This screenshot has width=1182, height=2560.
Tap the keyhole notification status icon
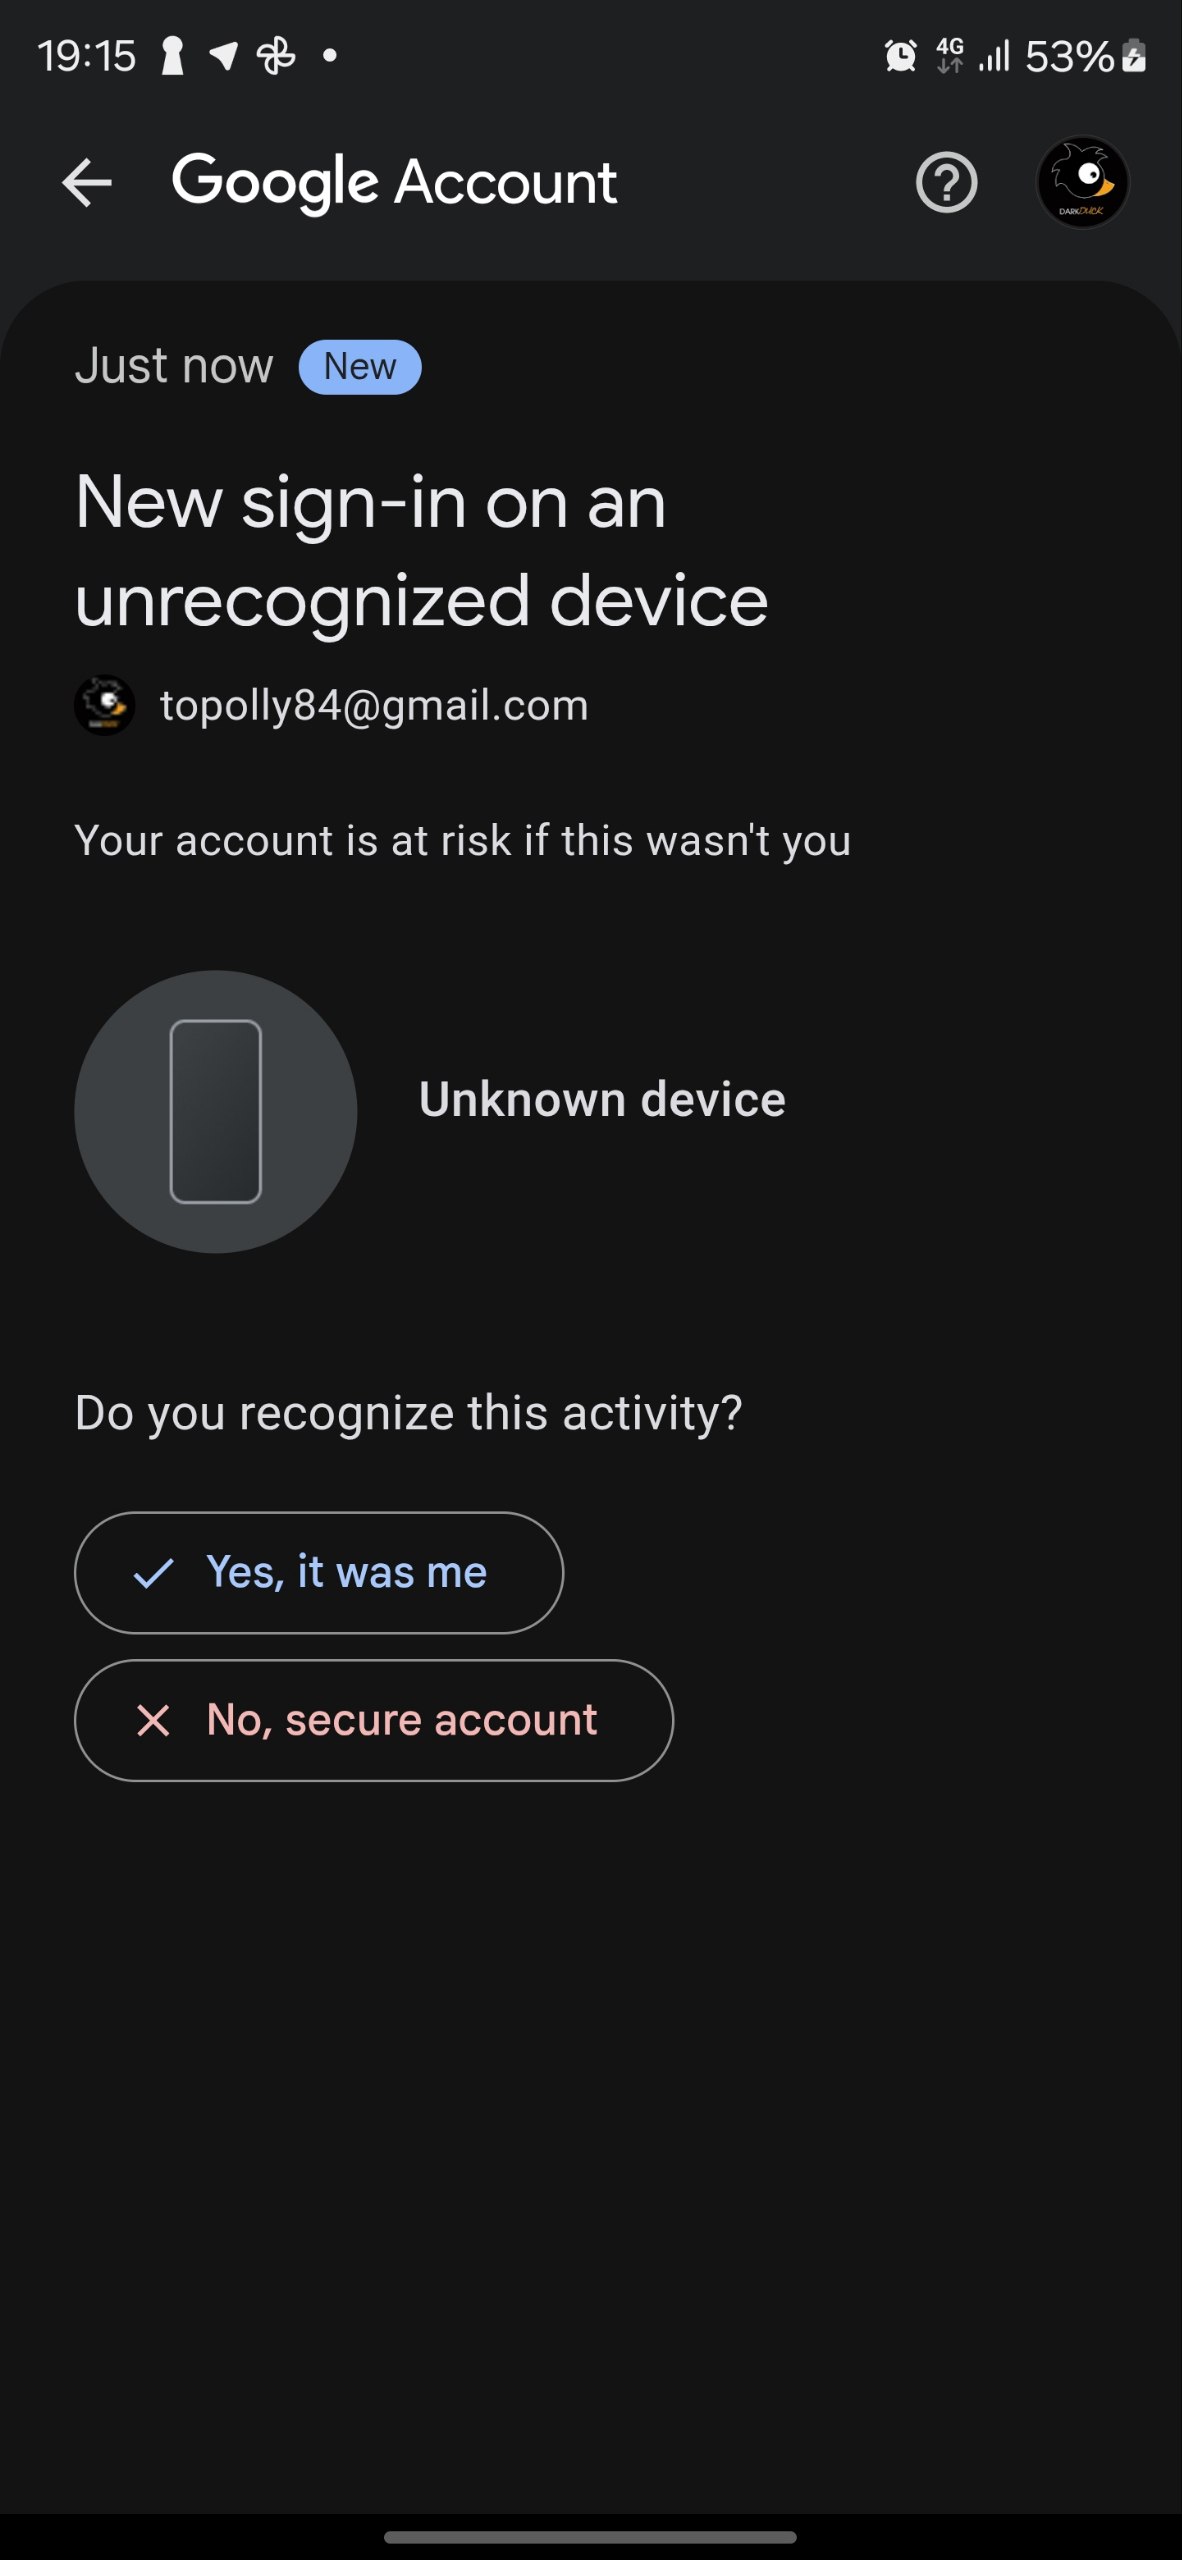173,56
